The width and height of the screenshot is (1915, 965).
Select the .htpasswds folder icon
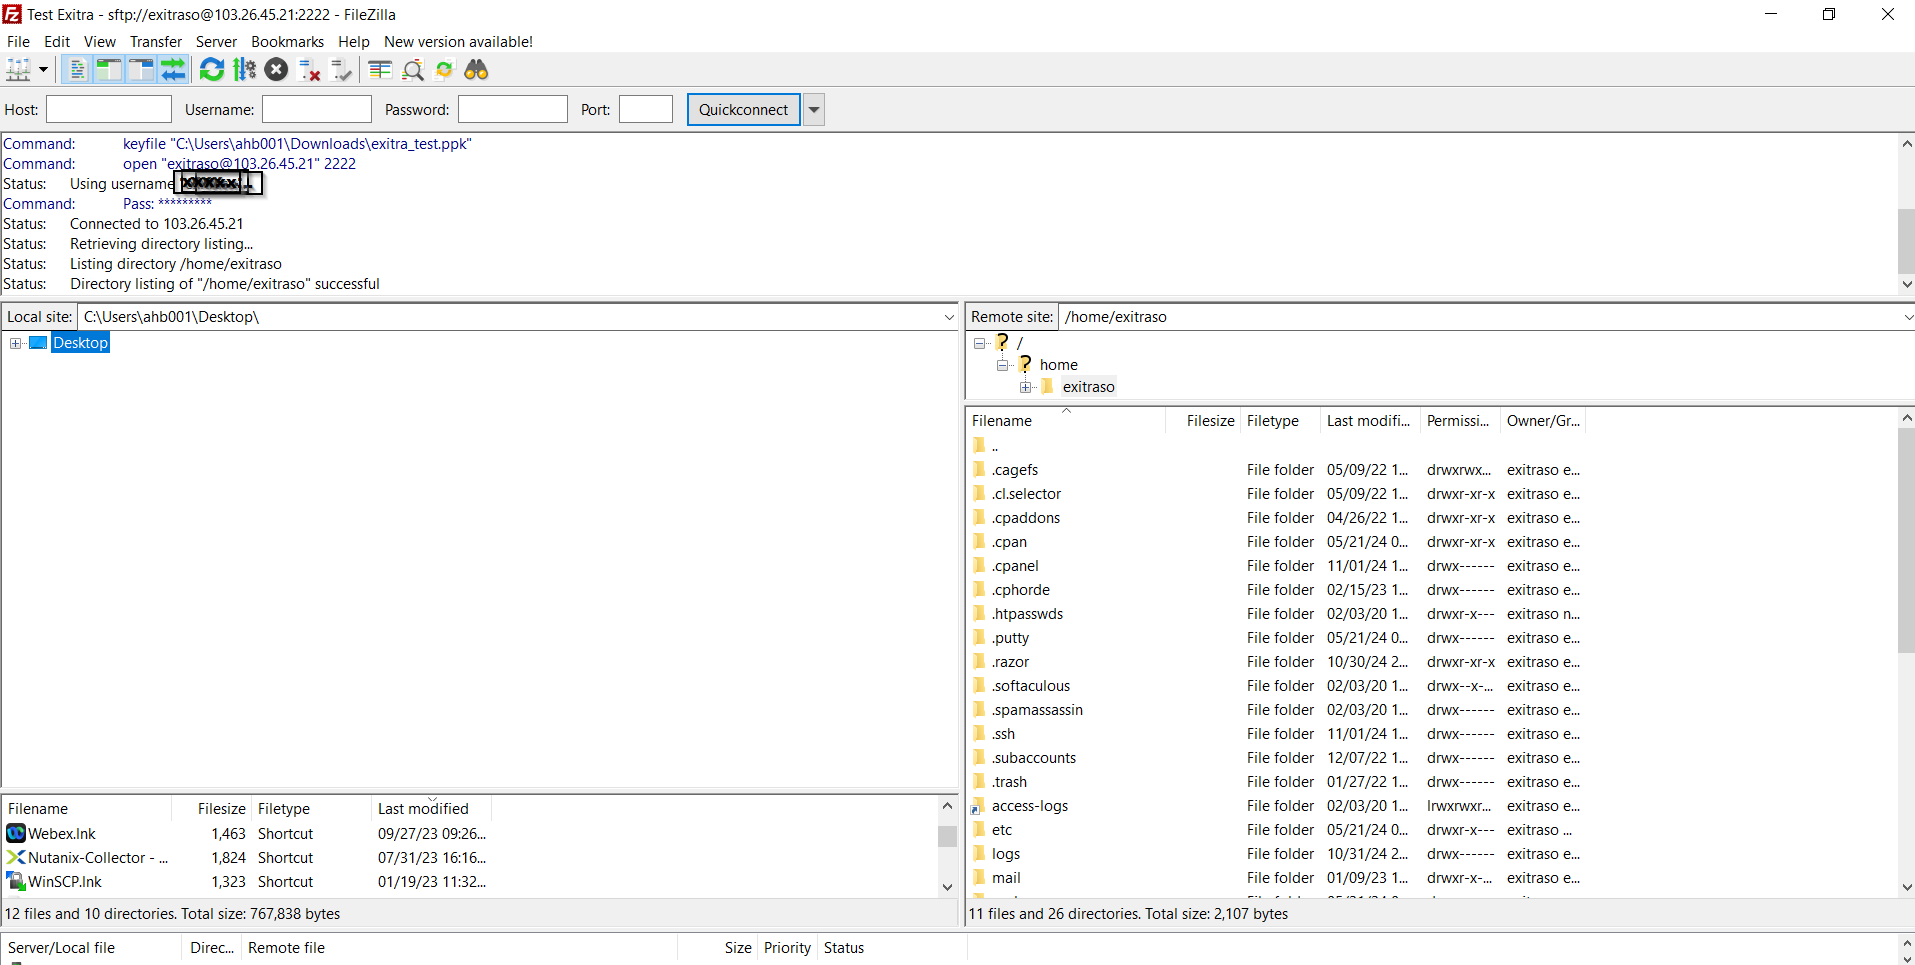(x=980, y=613)
